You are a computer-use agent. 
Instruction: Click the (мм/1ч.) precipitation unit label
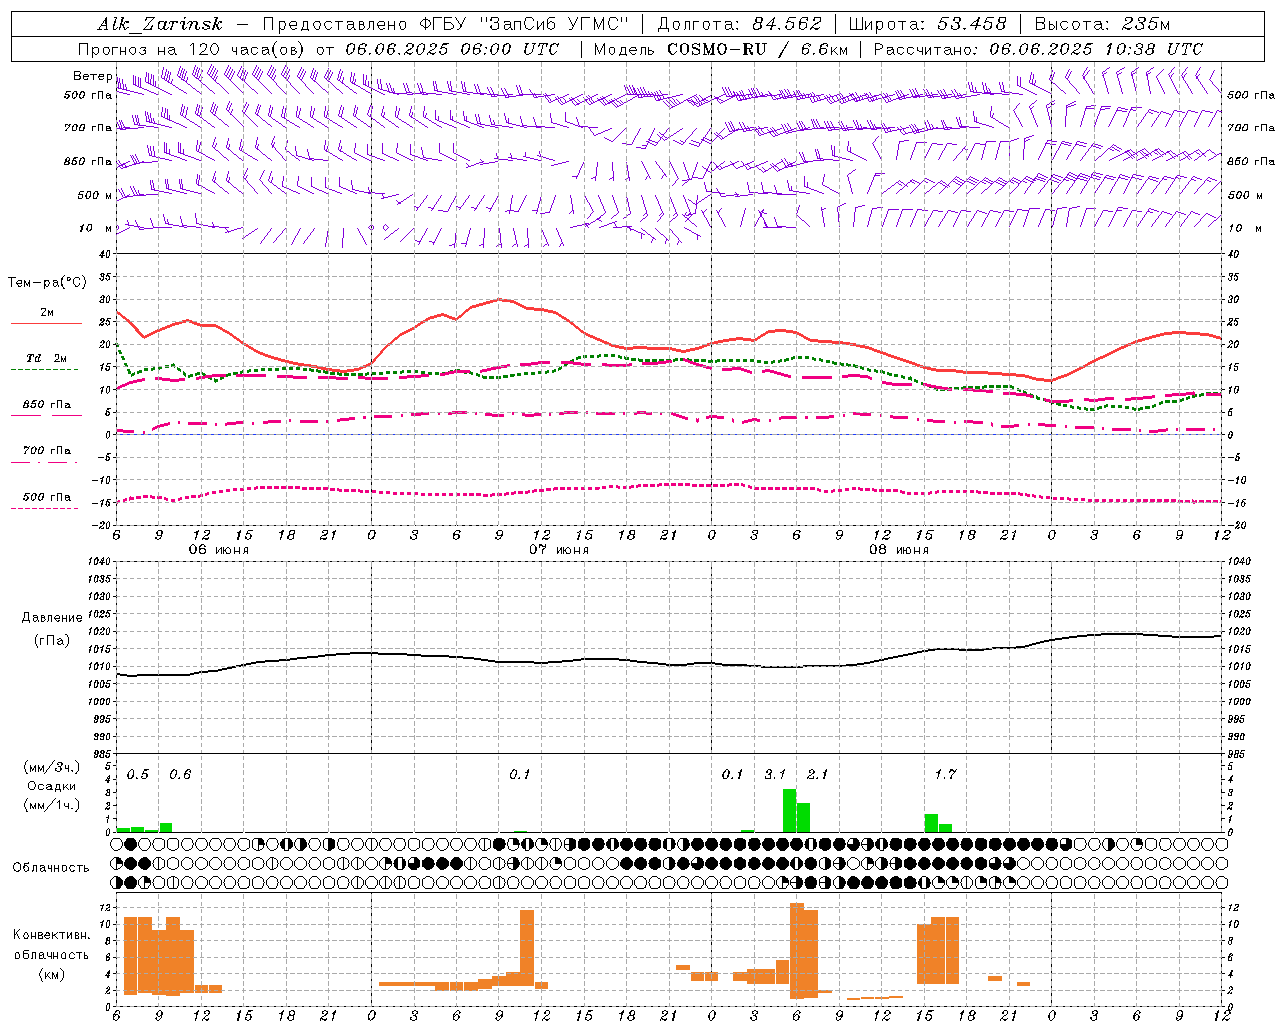coord(51,805)
